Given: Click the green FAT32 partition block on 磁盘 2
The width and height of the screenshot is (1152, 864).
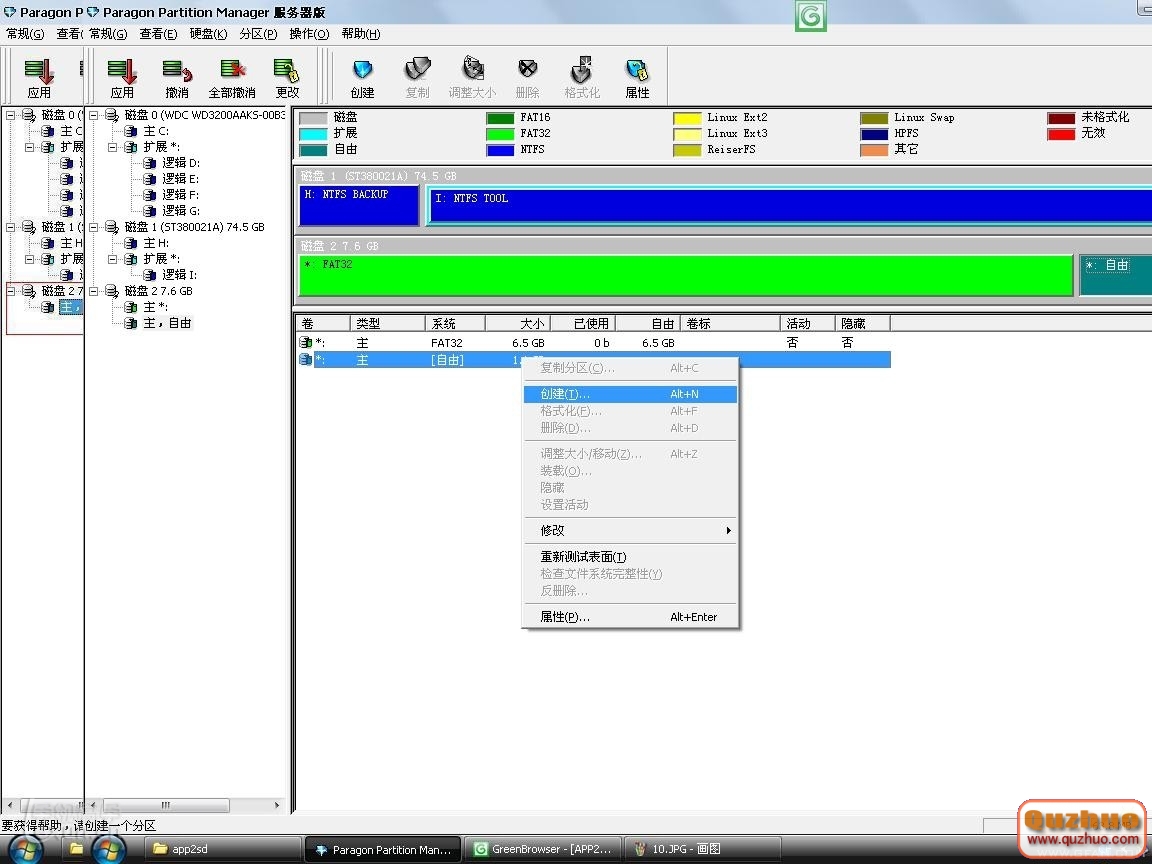Looking at the screenshot, I should click(x=685, y=276).
